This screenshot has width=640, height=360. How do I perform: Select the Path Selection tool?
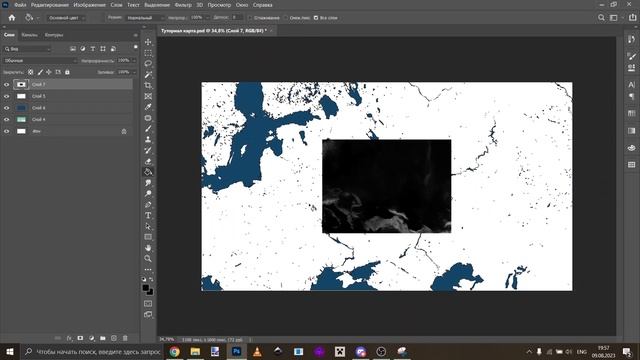click(148, 226)
